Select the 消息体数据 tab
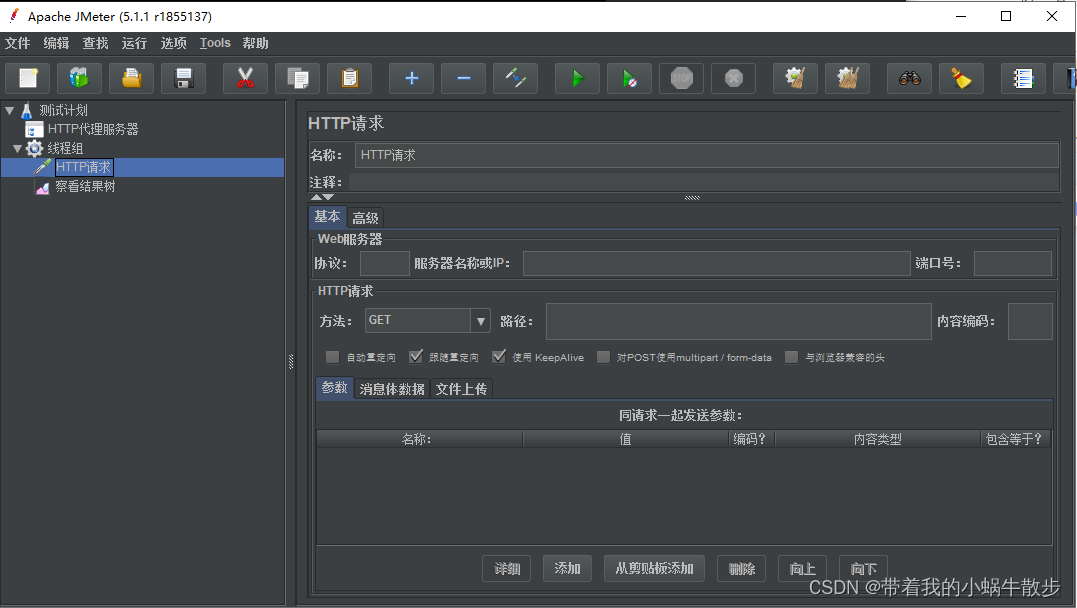 [x=392, y=389]
